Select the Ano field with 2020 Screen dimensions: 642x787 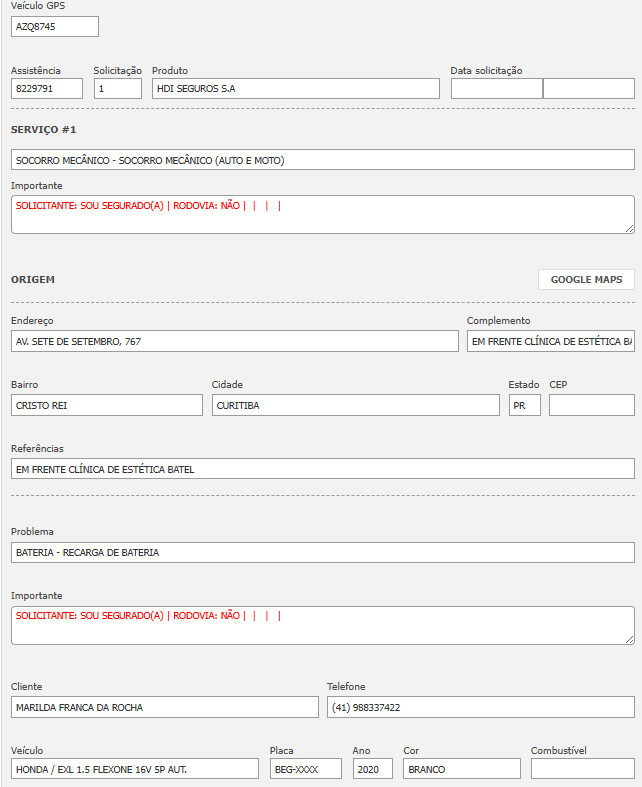372,769
